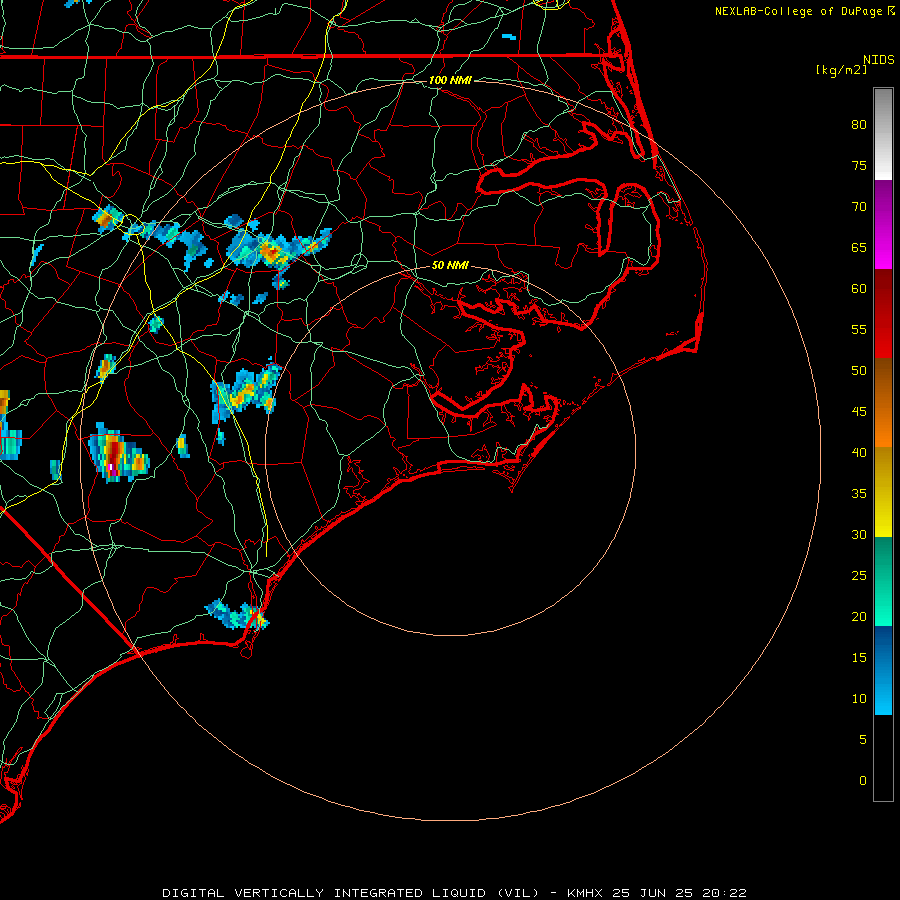
Task: Click the 15 value on the color scale
Action: [x=859, y=658]
